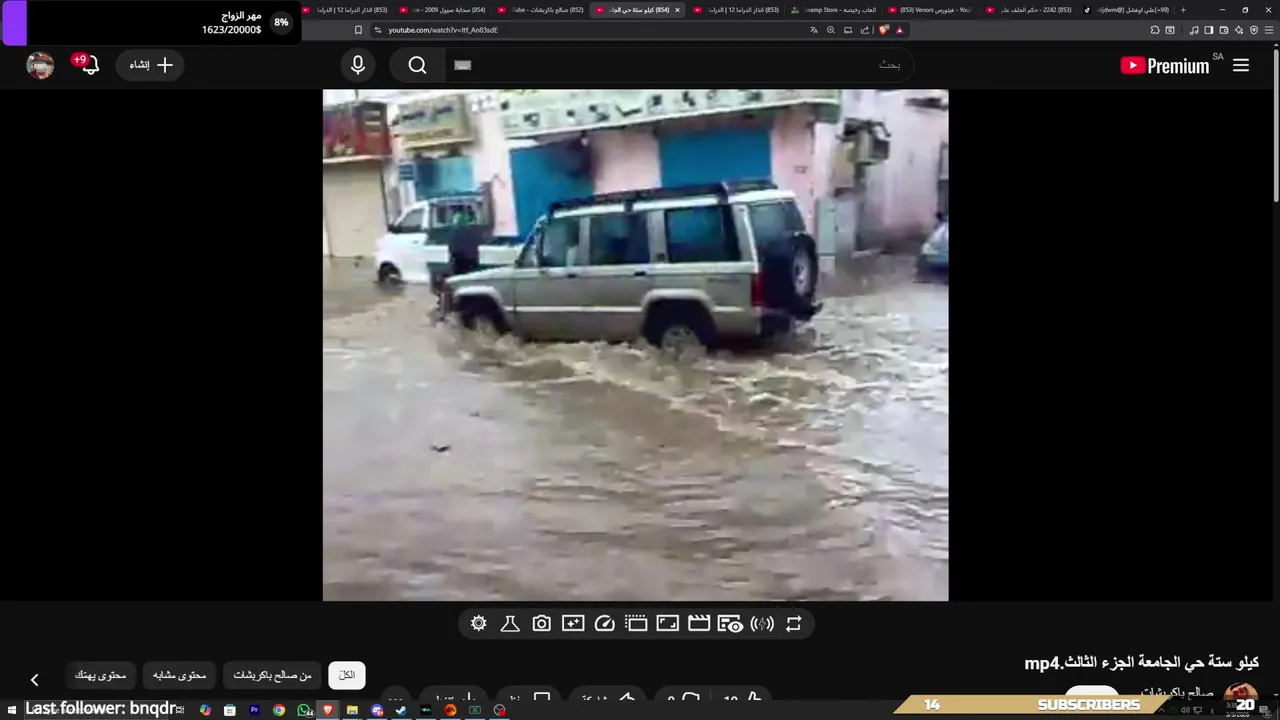
Task: Click the translate page icon in address bar
Action: (x=813, y=30)
